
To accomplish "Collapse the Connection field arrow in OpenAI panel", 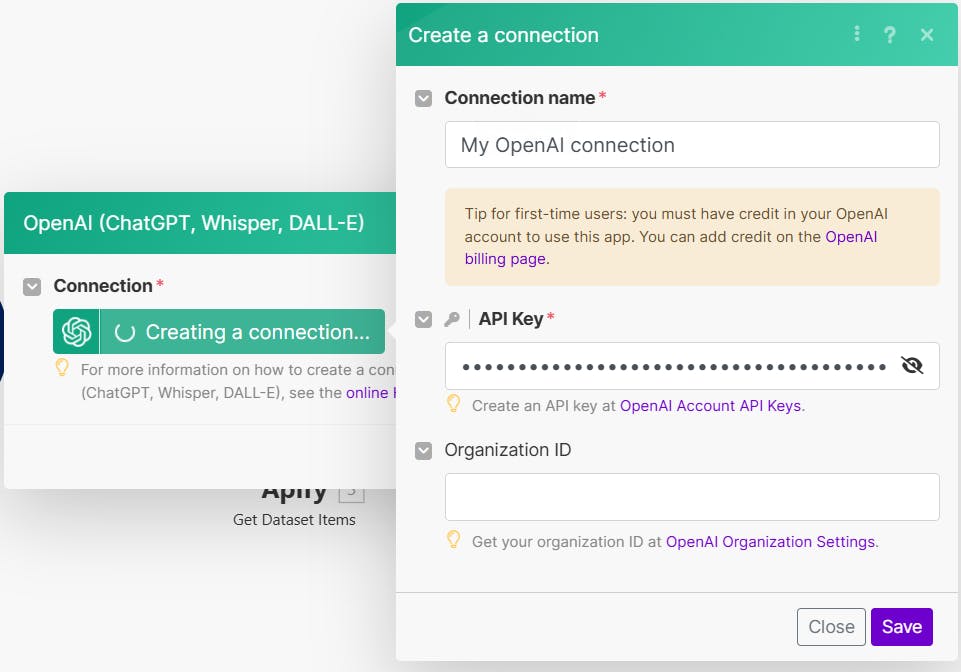I will click(x=32, y=286).
